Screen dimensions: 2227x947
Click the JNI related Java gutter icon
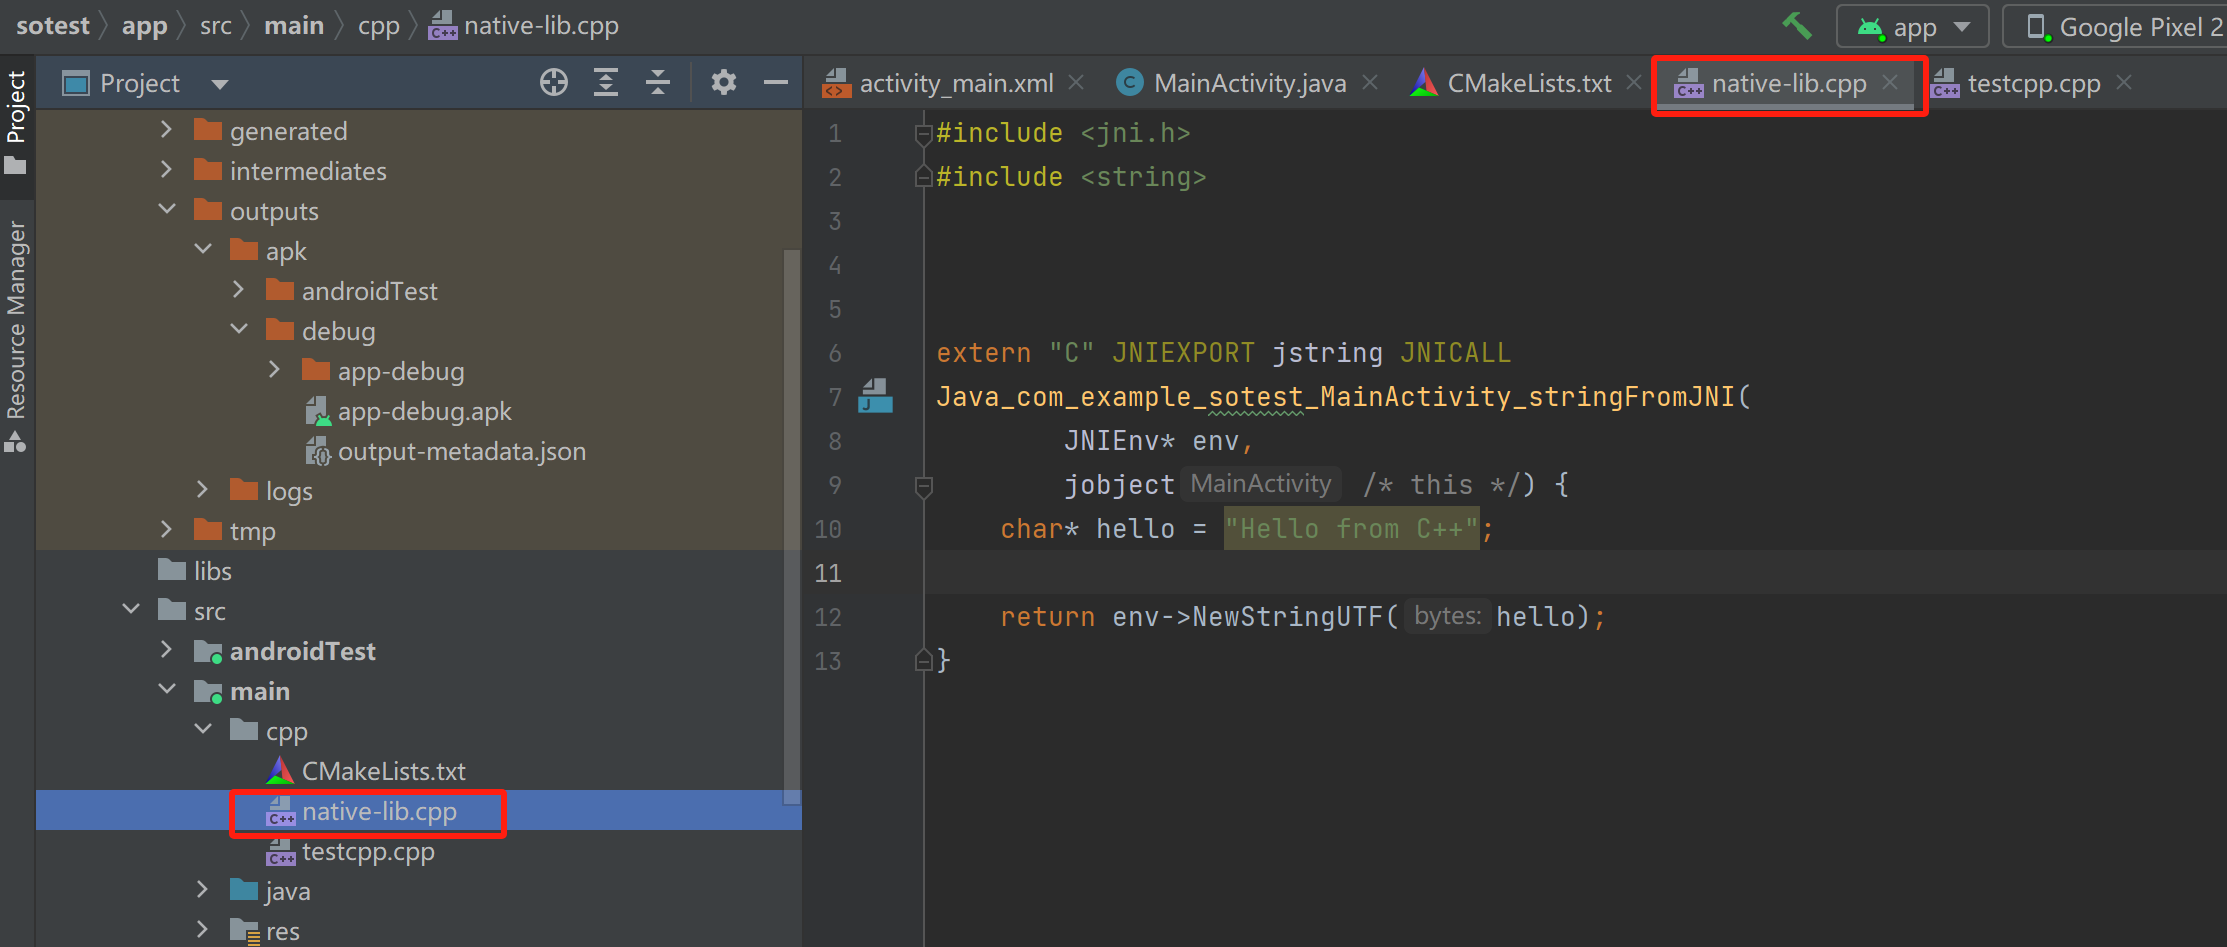click(x=875, y=396)
